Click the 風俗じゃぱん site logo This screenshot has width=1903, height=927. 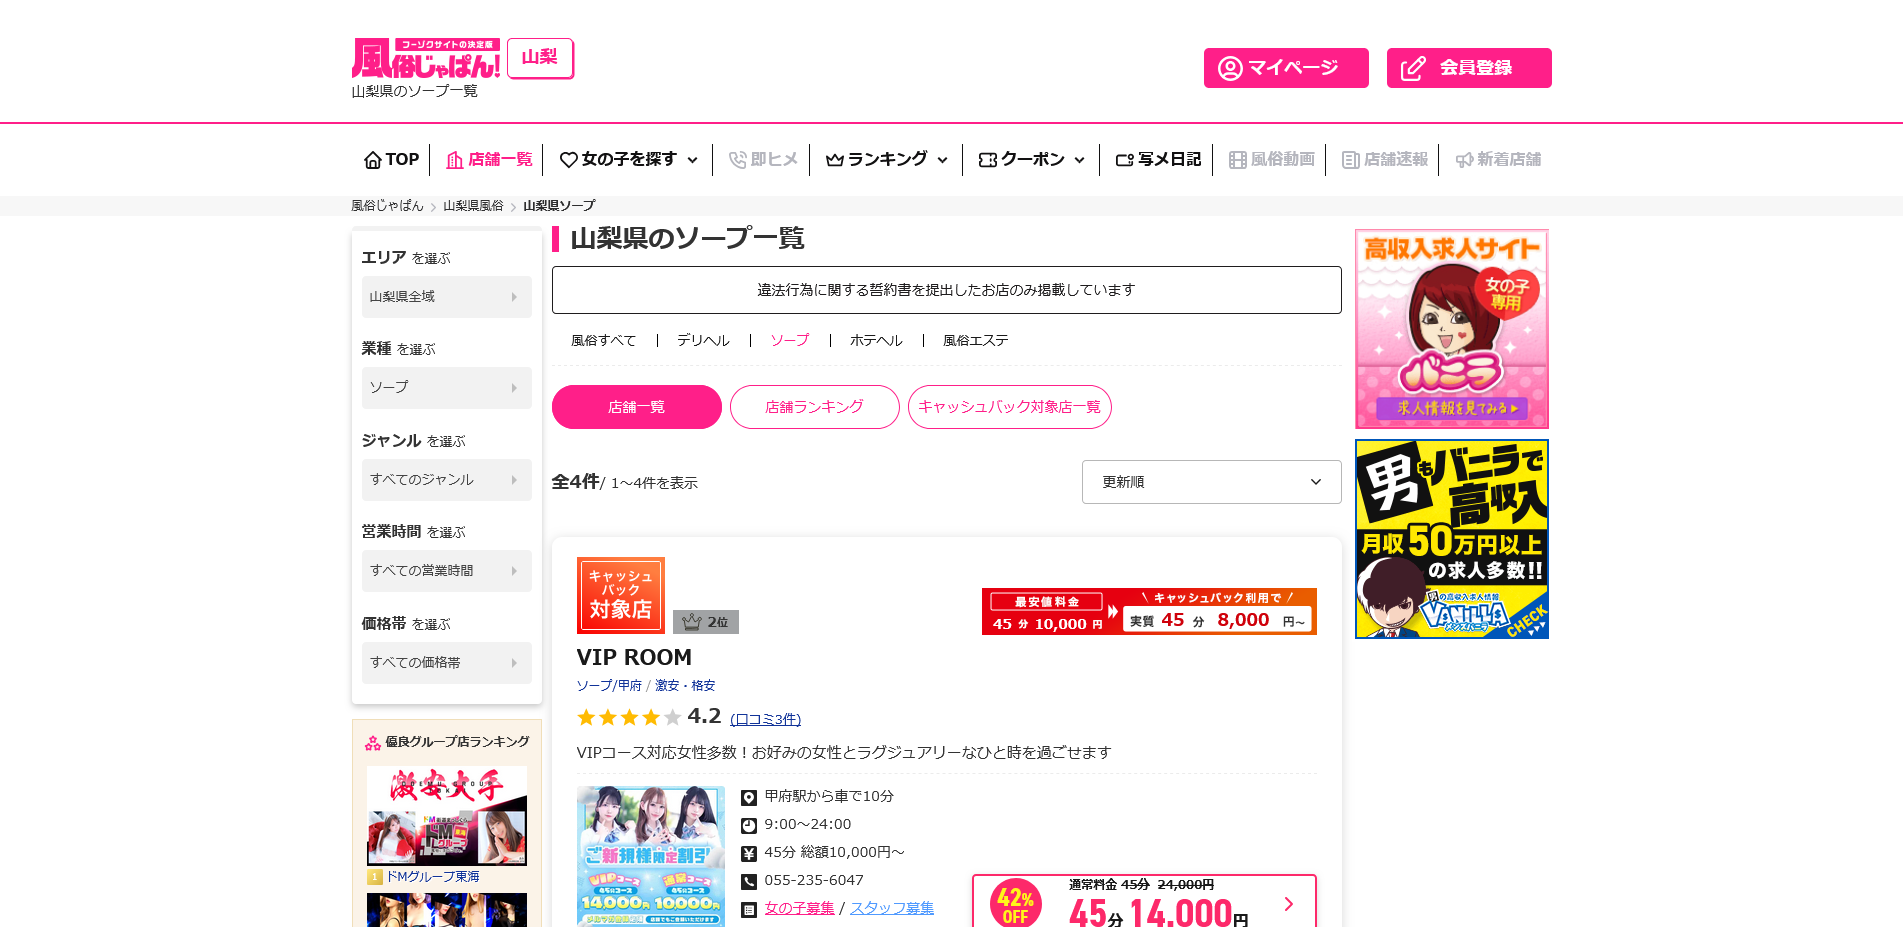426,59
